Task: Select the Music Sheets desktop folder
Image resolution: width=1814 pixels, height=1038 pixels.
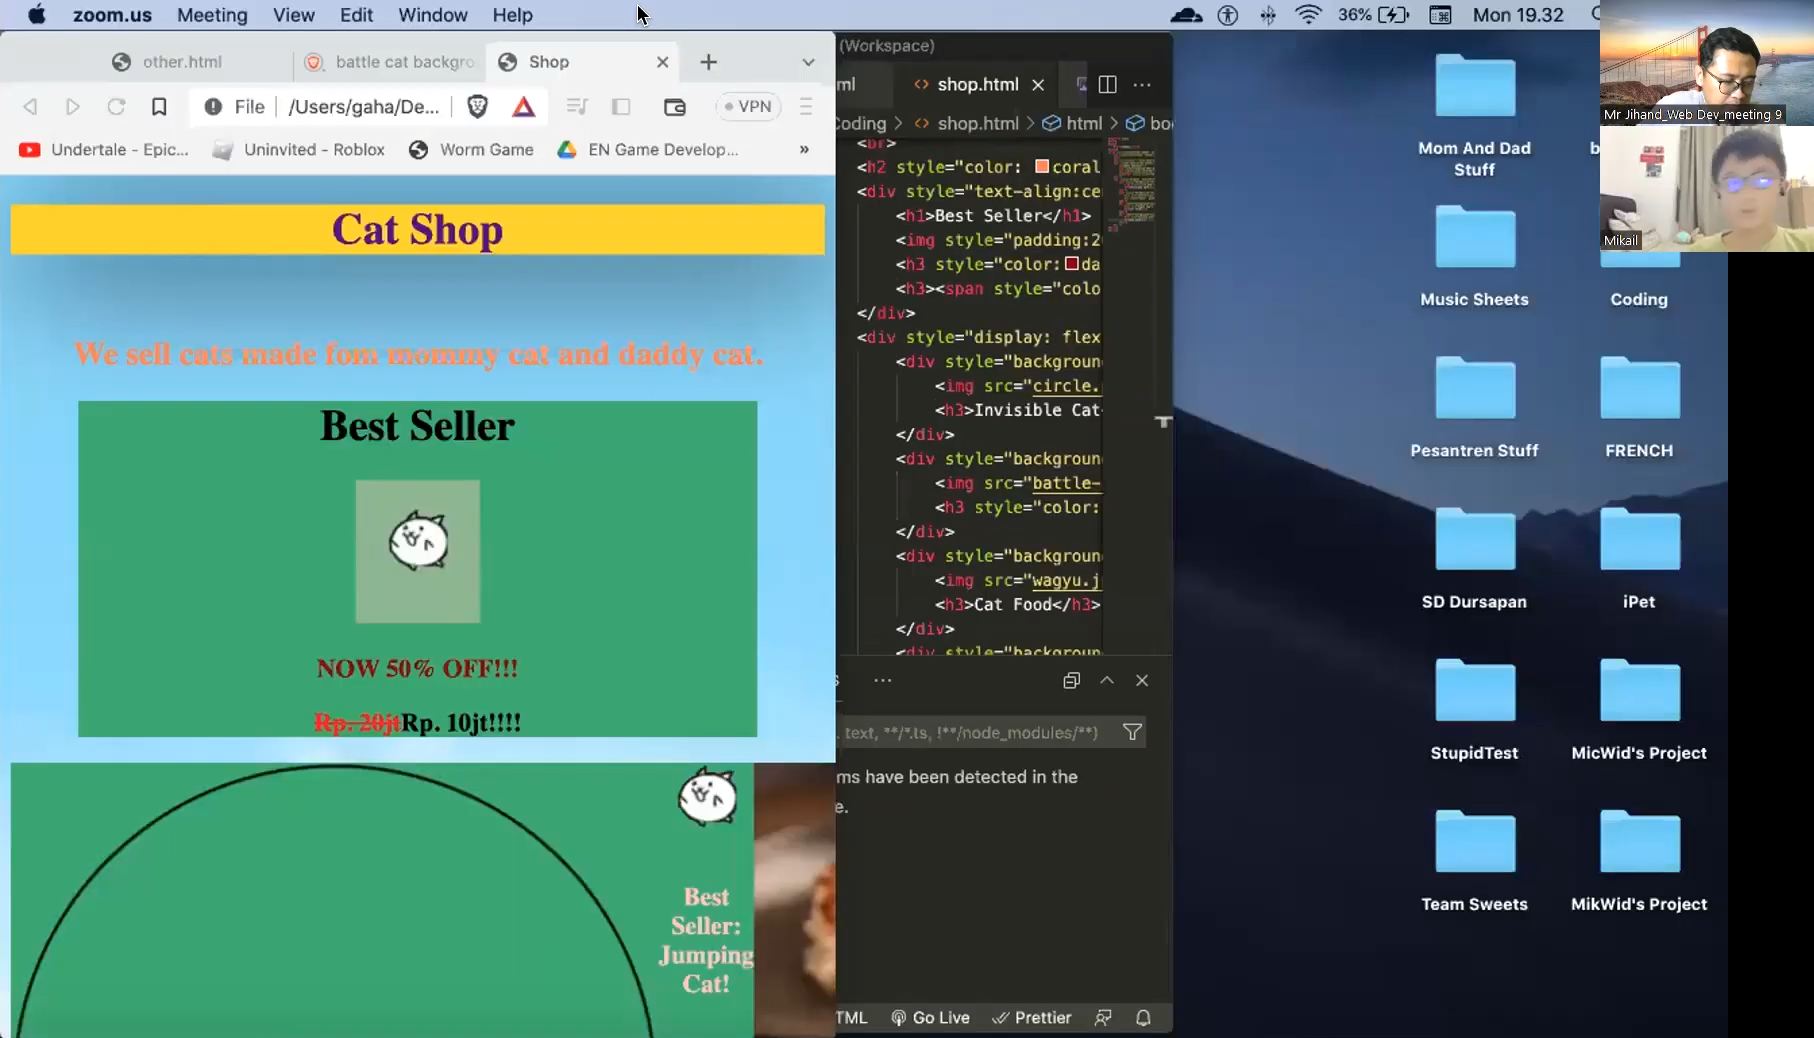Action: pos(1474,256)
